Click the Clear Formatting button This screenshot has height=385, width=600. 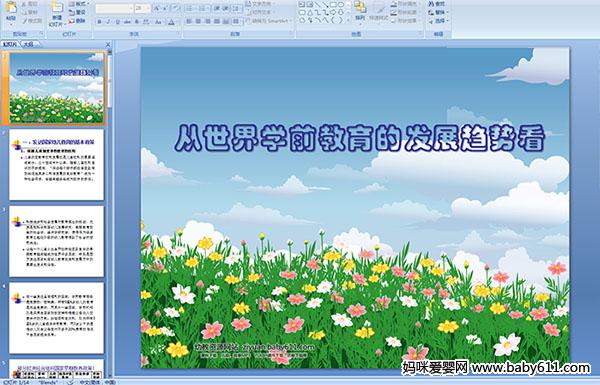pos(175,8)
